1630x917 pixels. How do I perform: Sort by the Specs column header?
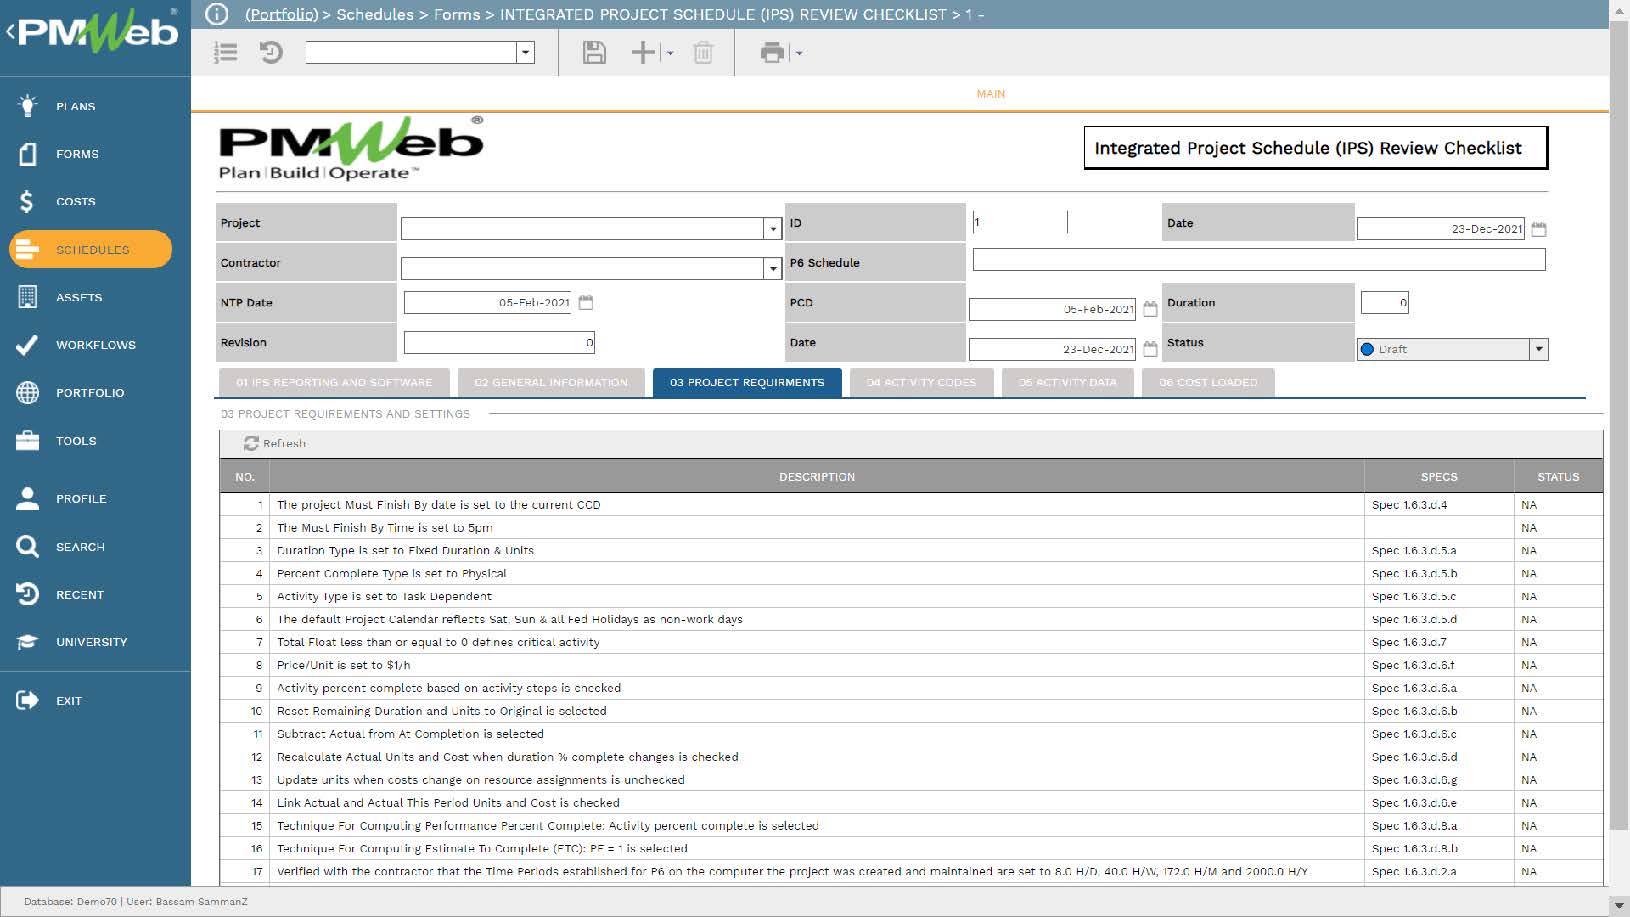click(x=1439, y=477)
